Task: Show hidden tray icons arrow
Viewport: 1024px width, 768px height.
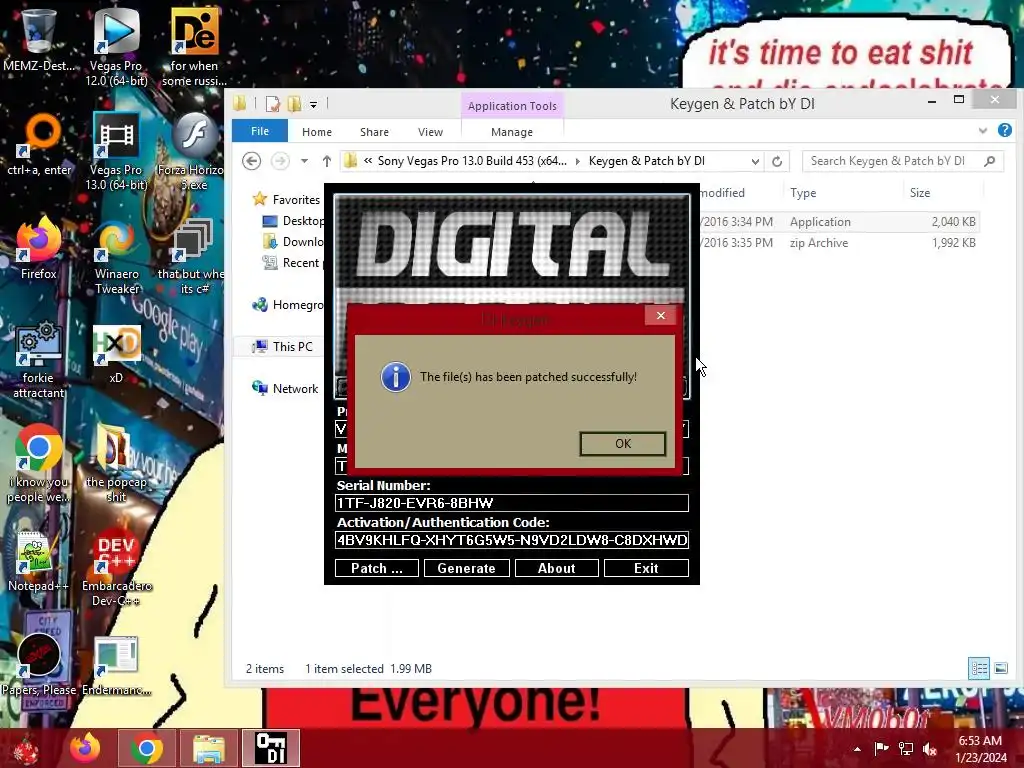Action: (x=857, y=748)
